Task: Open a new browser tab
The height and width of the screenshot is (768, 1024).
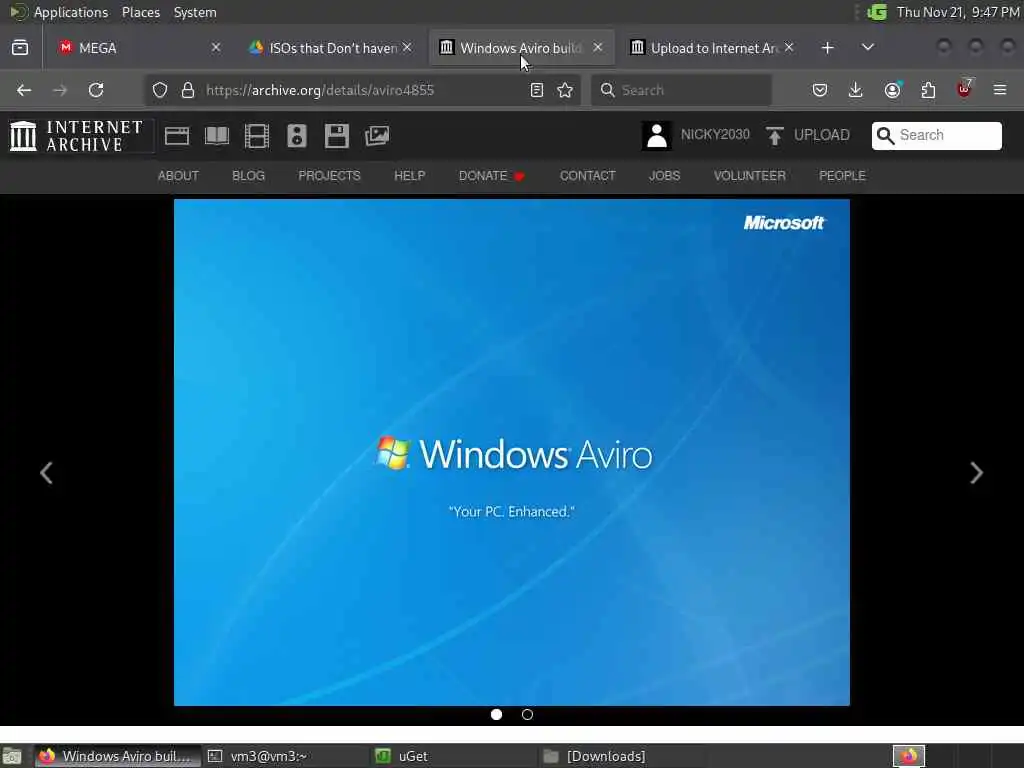Action: coord(827,48)
